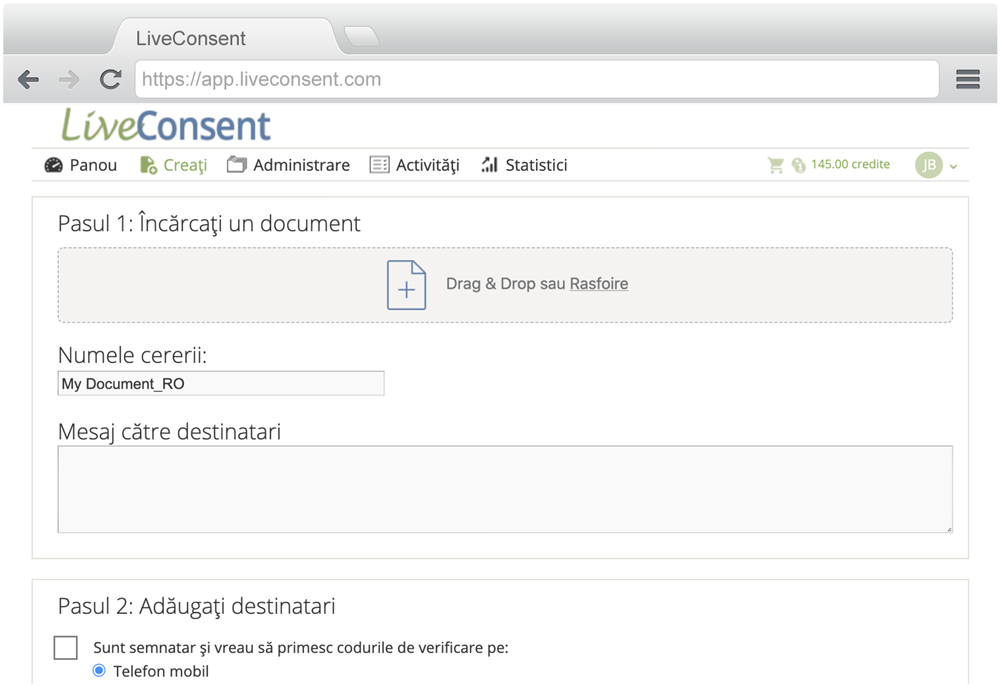Open the browser hamburger menu
Image resolution: width=1000 pixels, height=686 pixels.
[967, 80]
